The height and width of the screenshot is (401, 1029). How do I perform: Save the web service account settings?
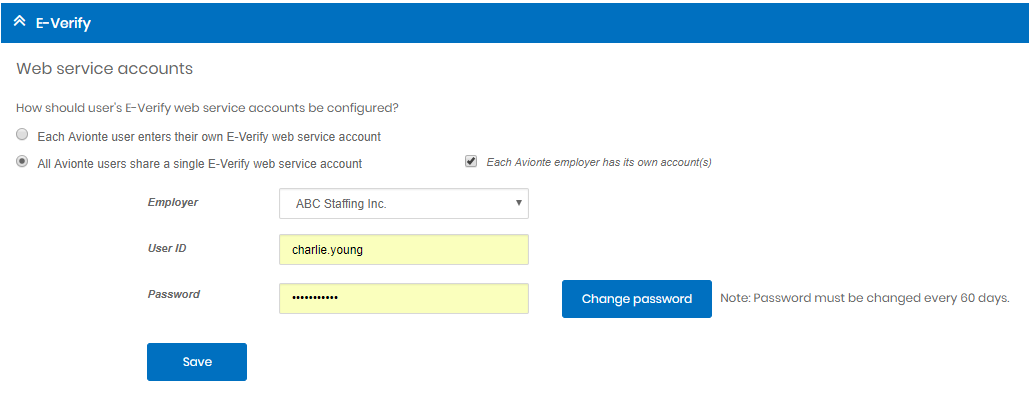(197, 362)
